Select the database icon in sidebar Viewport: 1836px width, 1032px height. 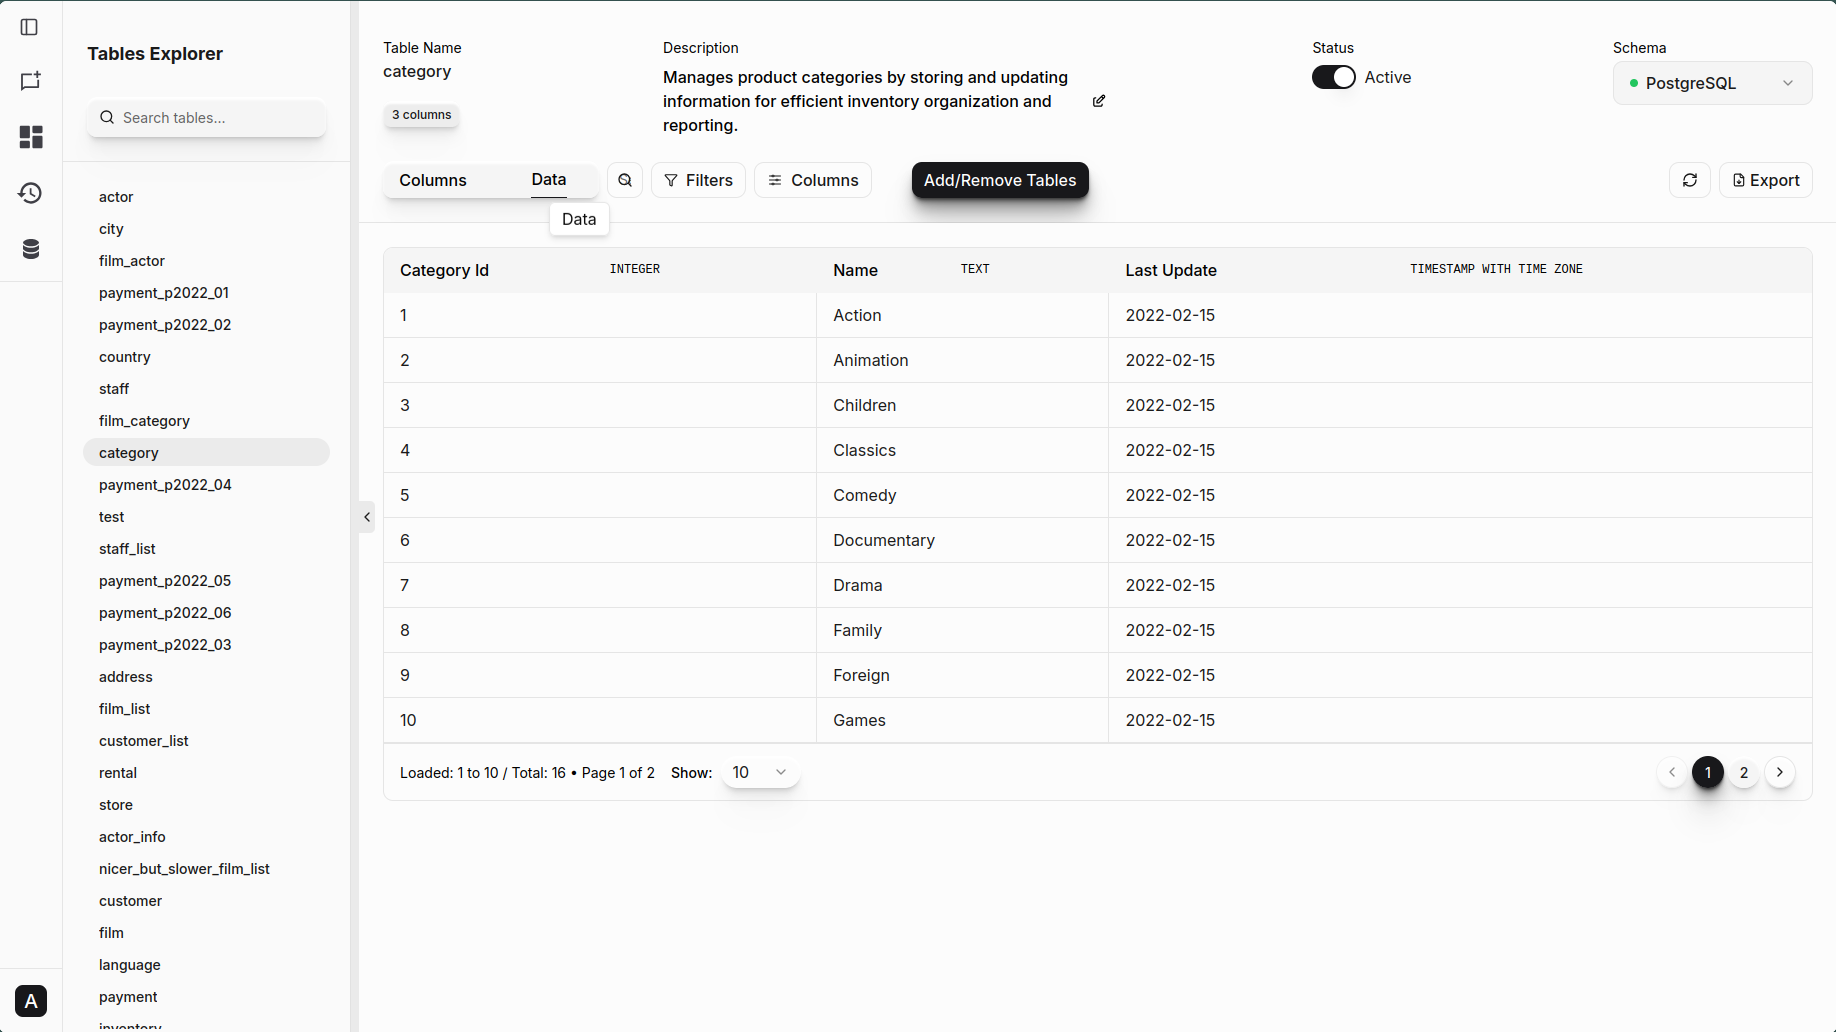30,249
